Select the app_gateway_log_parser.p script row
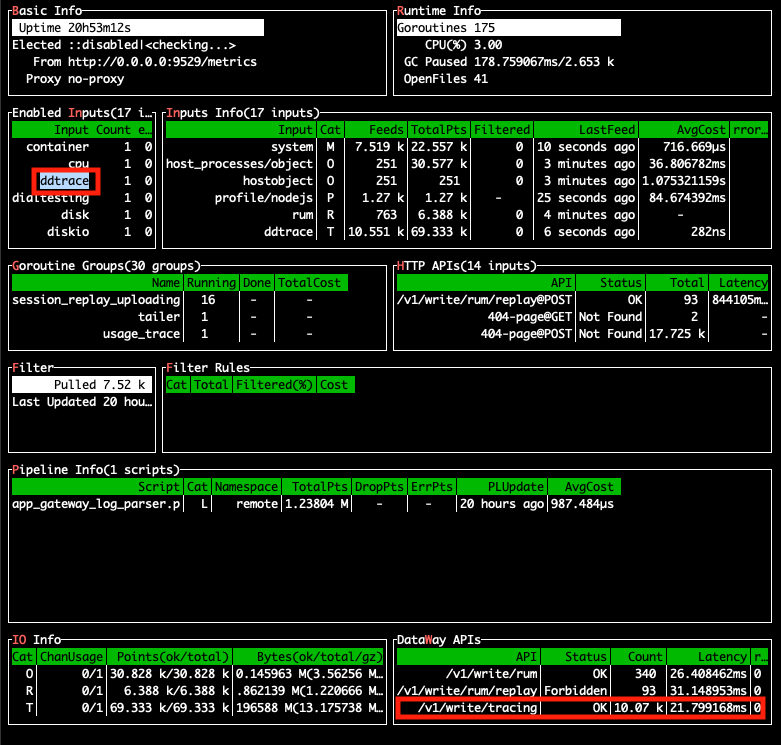 [x=316, y=504]
